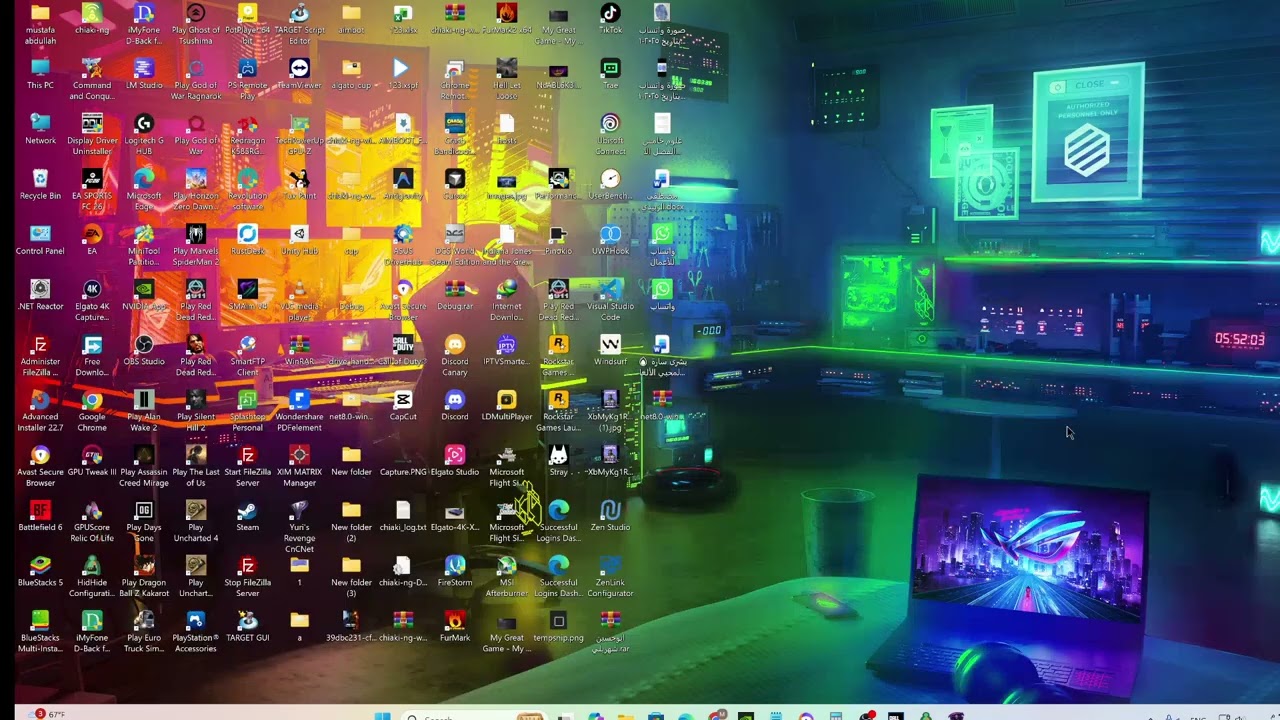Open the LM Studio shortcut
The height and width of the screenshot is (720, 1280).
tap(144, 74)
